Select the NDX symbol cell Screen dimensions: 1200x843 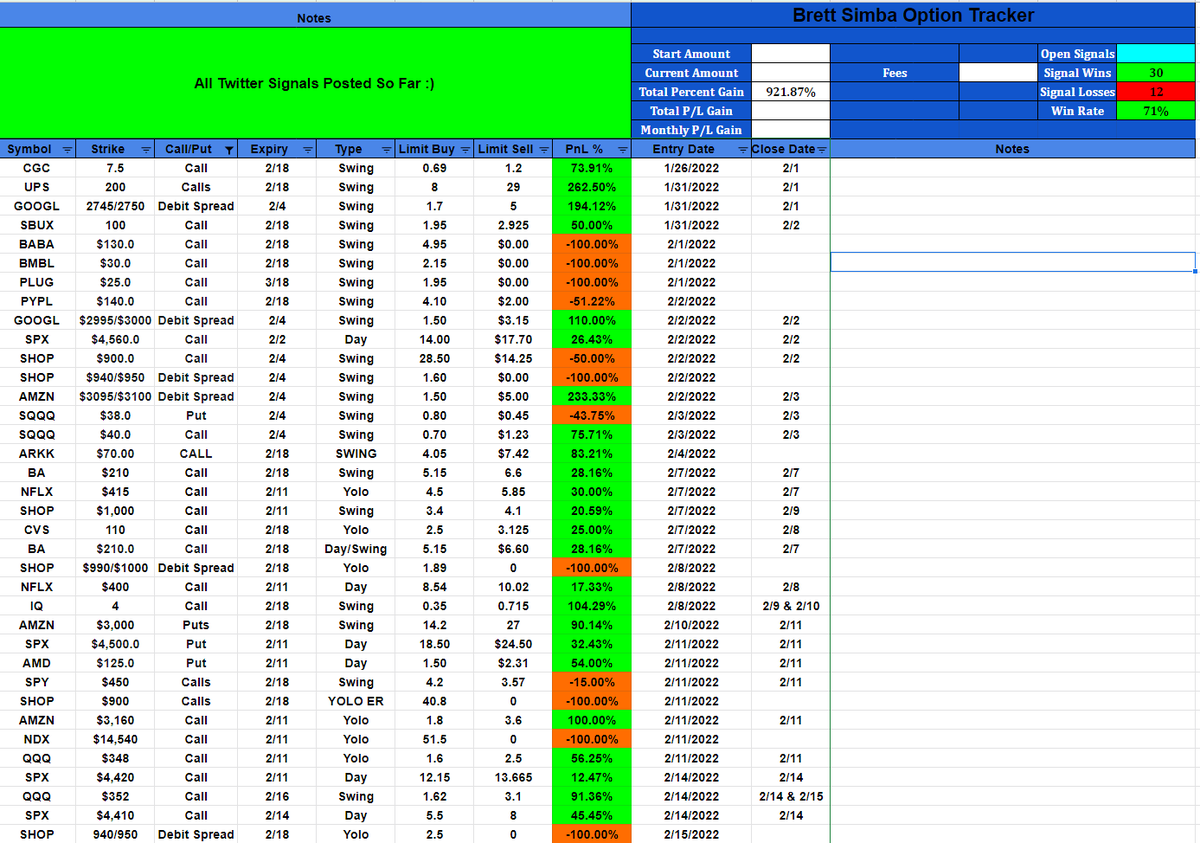37,739
